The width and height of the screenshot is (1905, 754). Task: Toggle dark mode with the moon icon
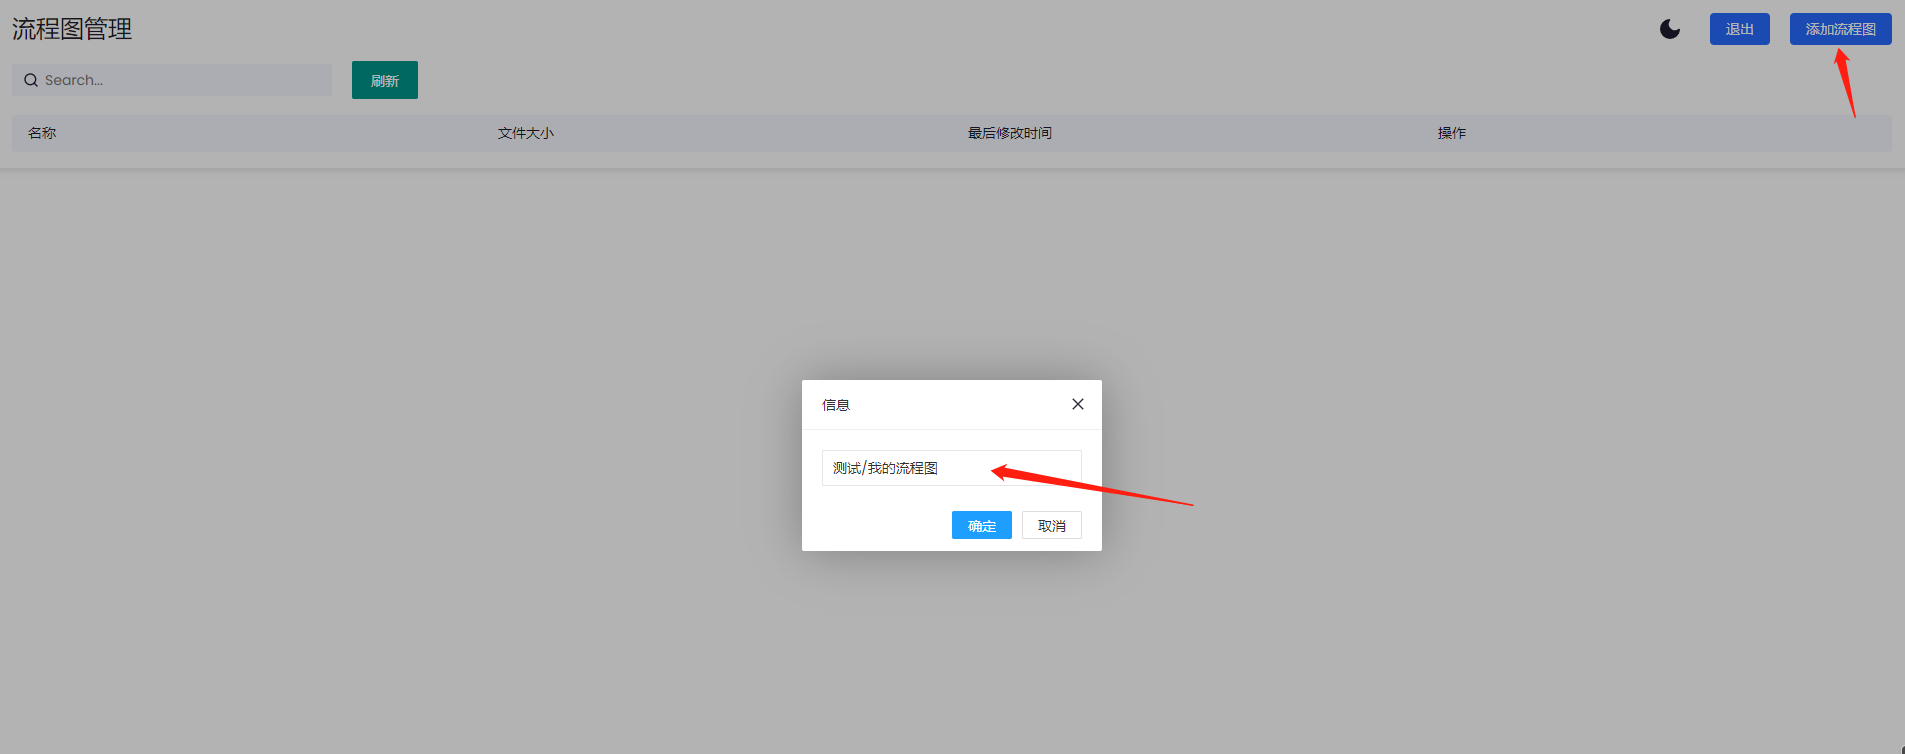[1670, 29]
